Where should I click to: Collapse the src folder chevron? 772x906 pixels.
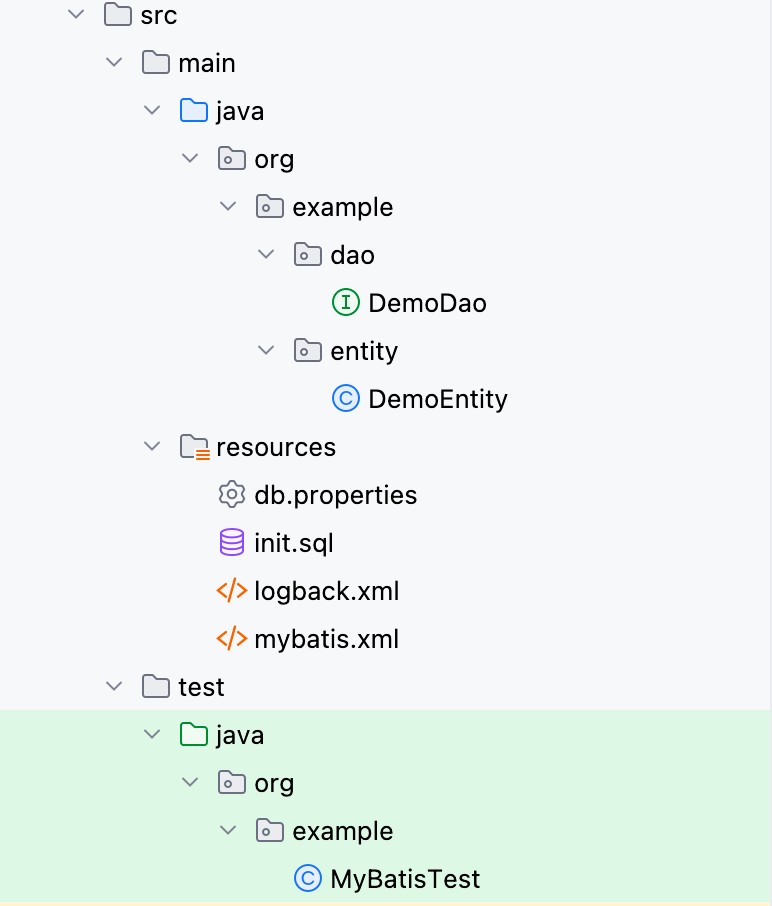click(76, 14)
